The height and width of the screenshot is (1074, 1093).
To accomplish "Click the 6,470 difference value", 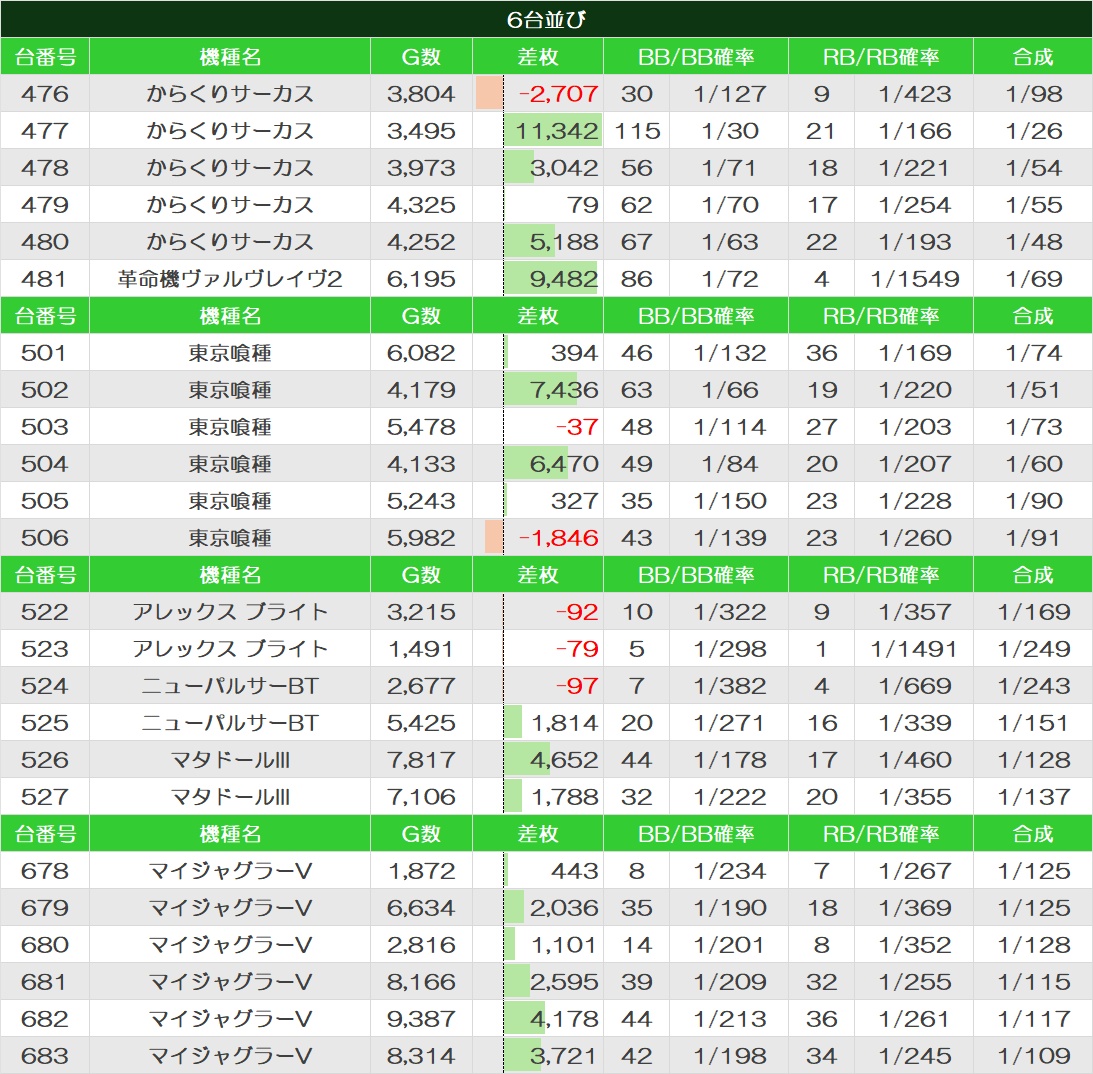I will (563, 463).
